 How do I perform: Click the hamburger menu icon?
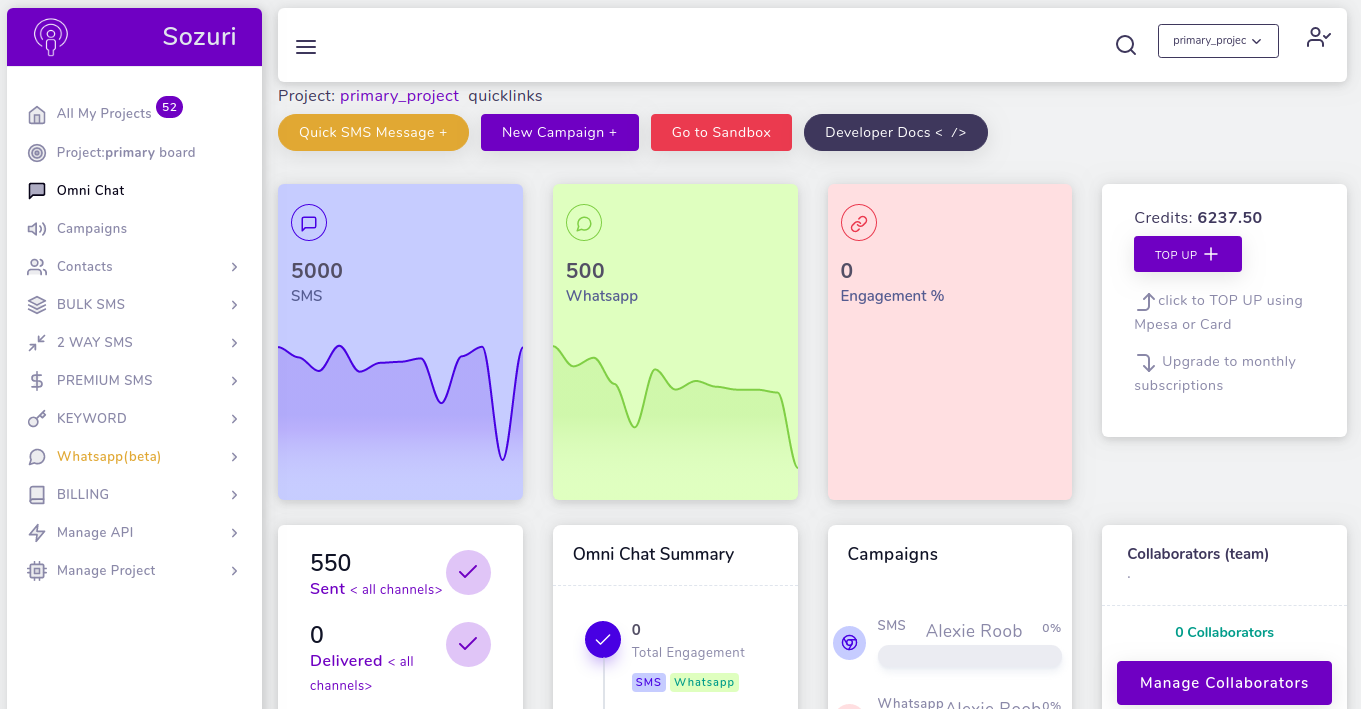pyautogui.click(x=306, y=47)
